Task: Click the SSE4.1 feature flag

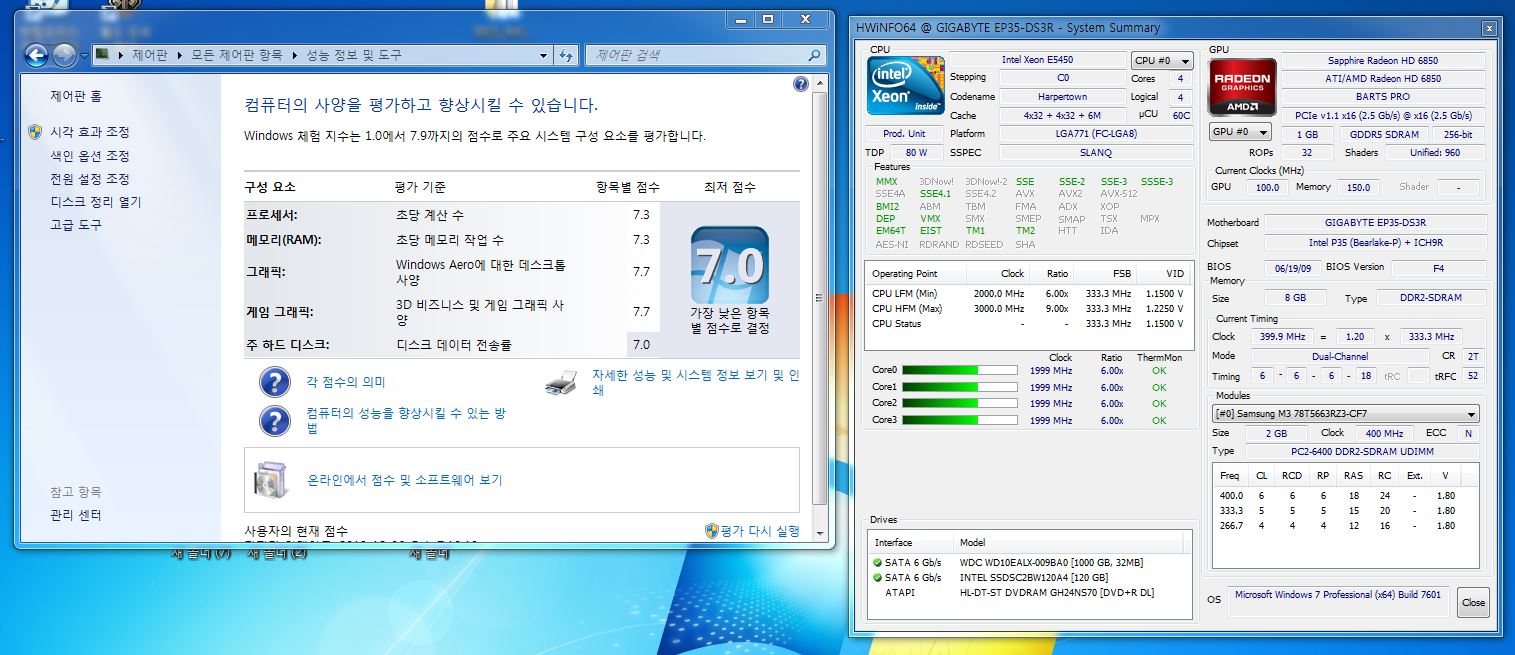Action: 935,194
